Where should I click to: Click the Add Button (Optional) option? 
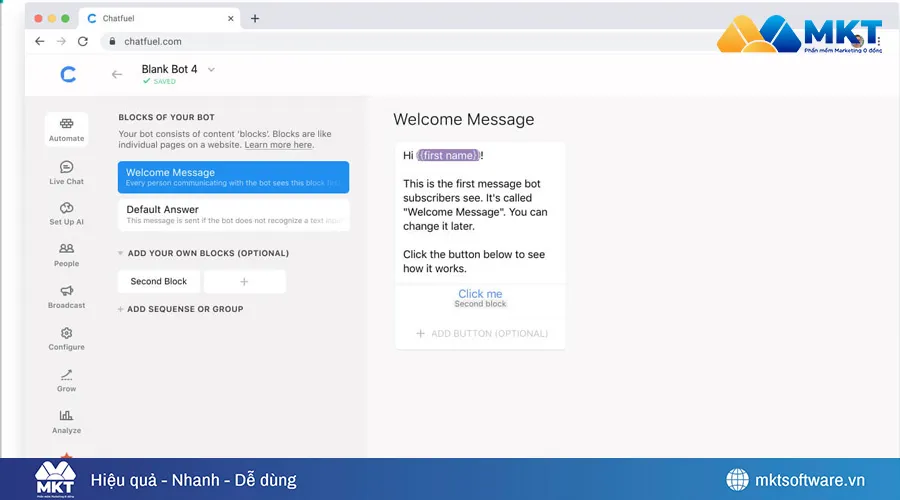pos(481,334)
